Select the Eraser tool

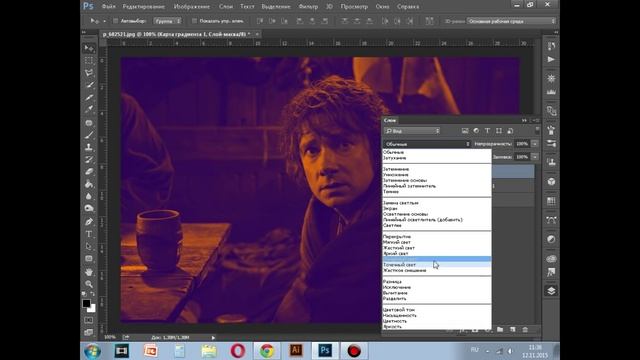pyautogui.click(x=89, y=171)
